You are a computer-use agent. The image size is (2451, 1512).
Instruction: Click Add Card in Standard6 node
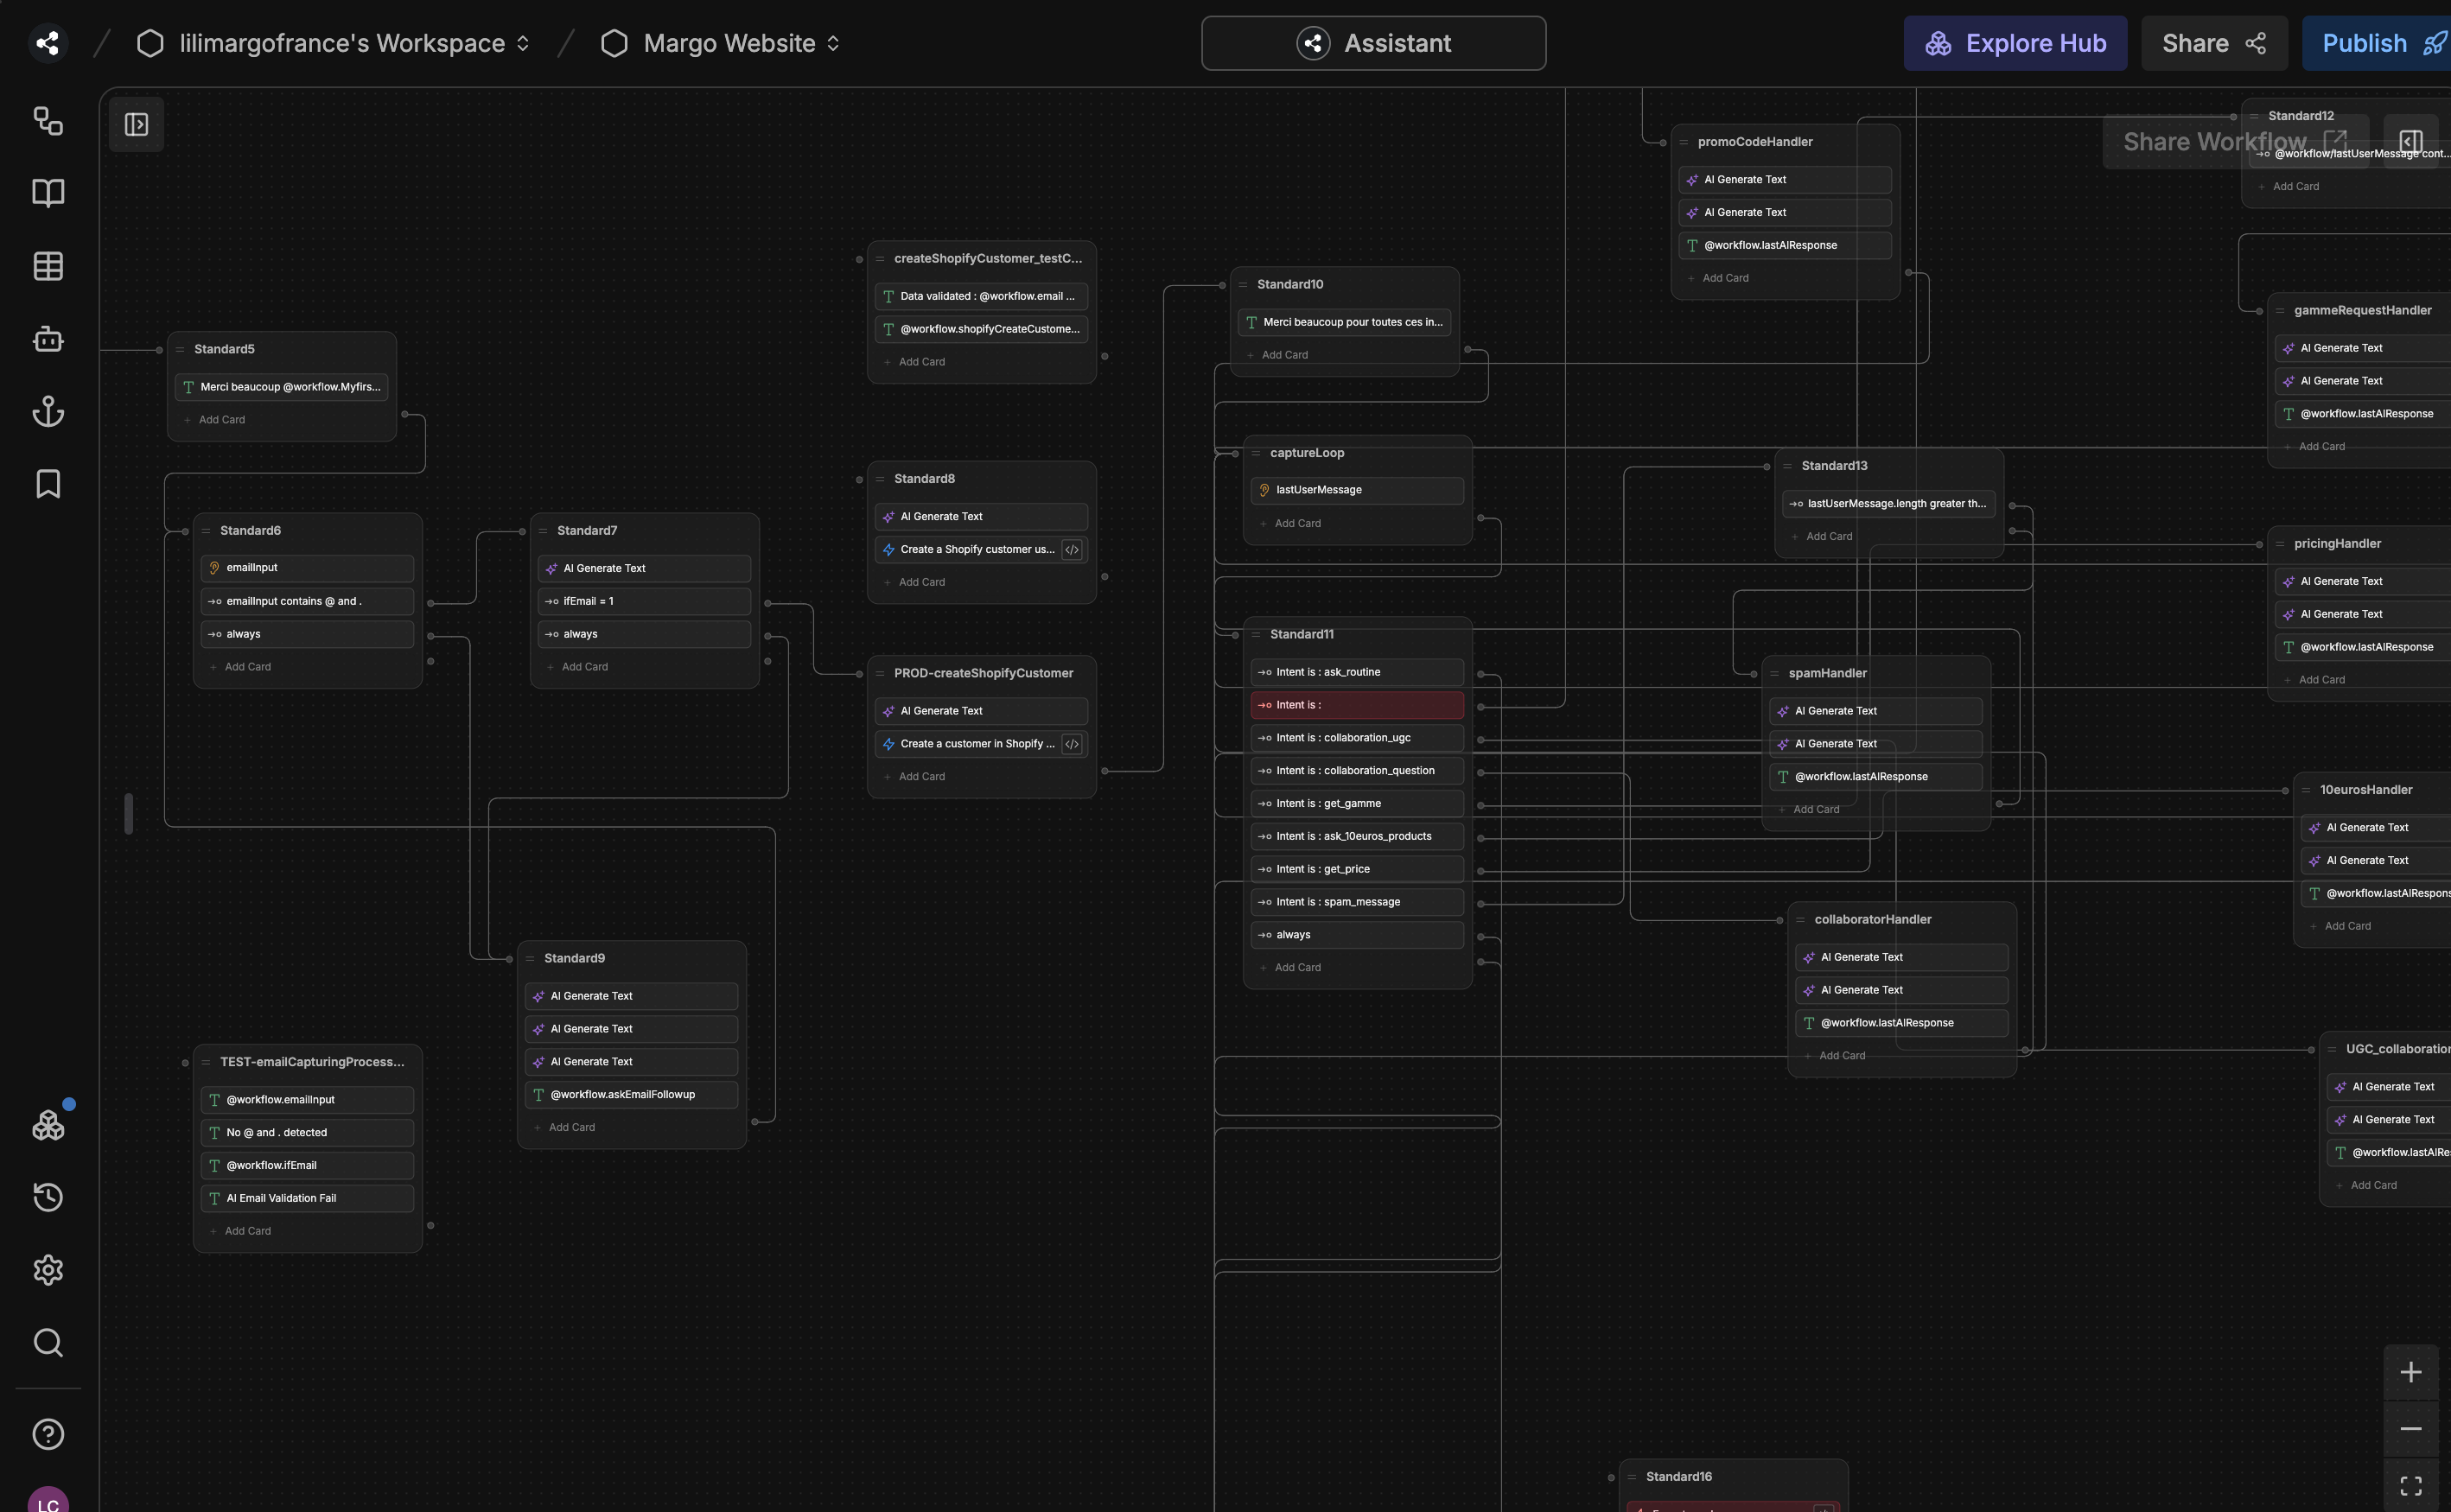(247, 667)
